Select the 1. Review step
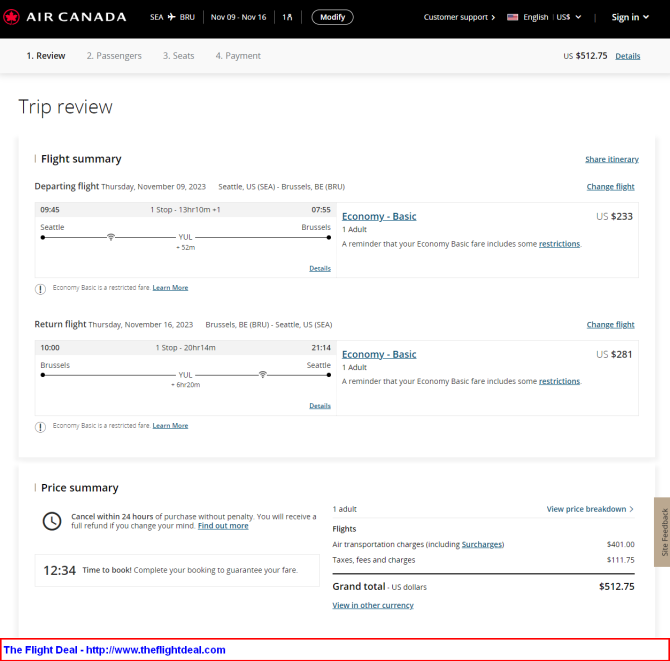This screenshot has width=670, height=661. click(46, 56)
